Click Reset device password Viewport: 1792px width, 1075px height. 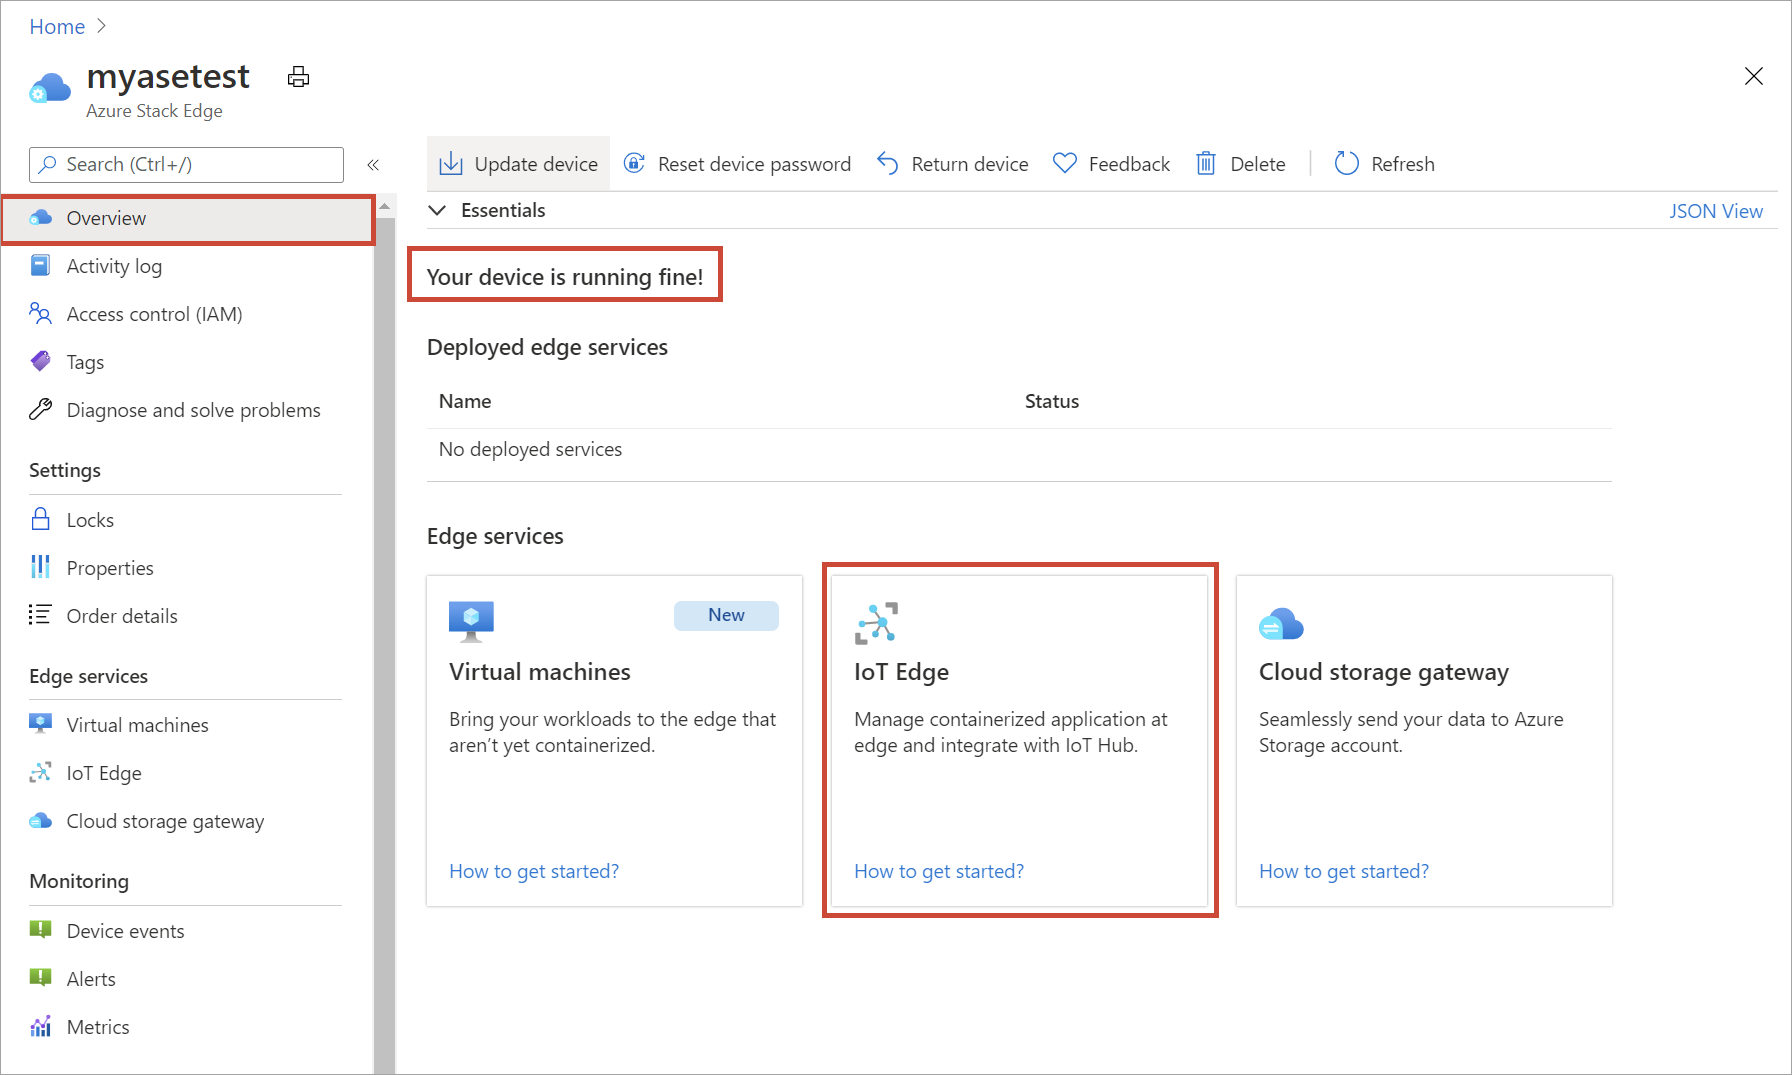coord(737,163)
